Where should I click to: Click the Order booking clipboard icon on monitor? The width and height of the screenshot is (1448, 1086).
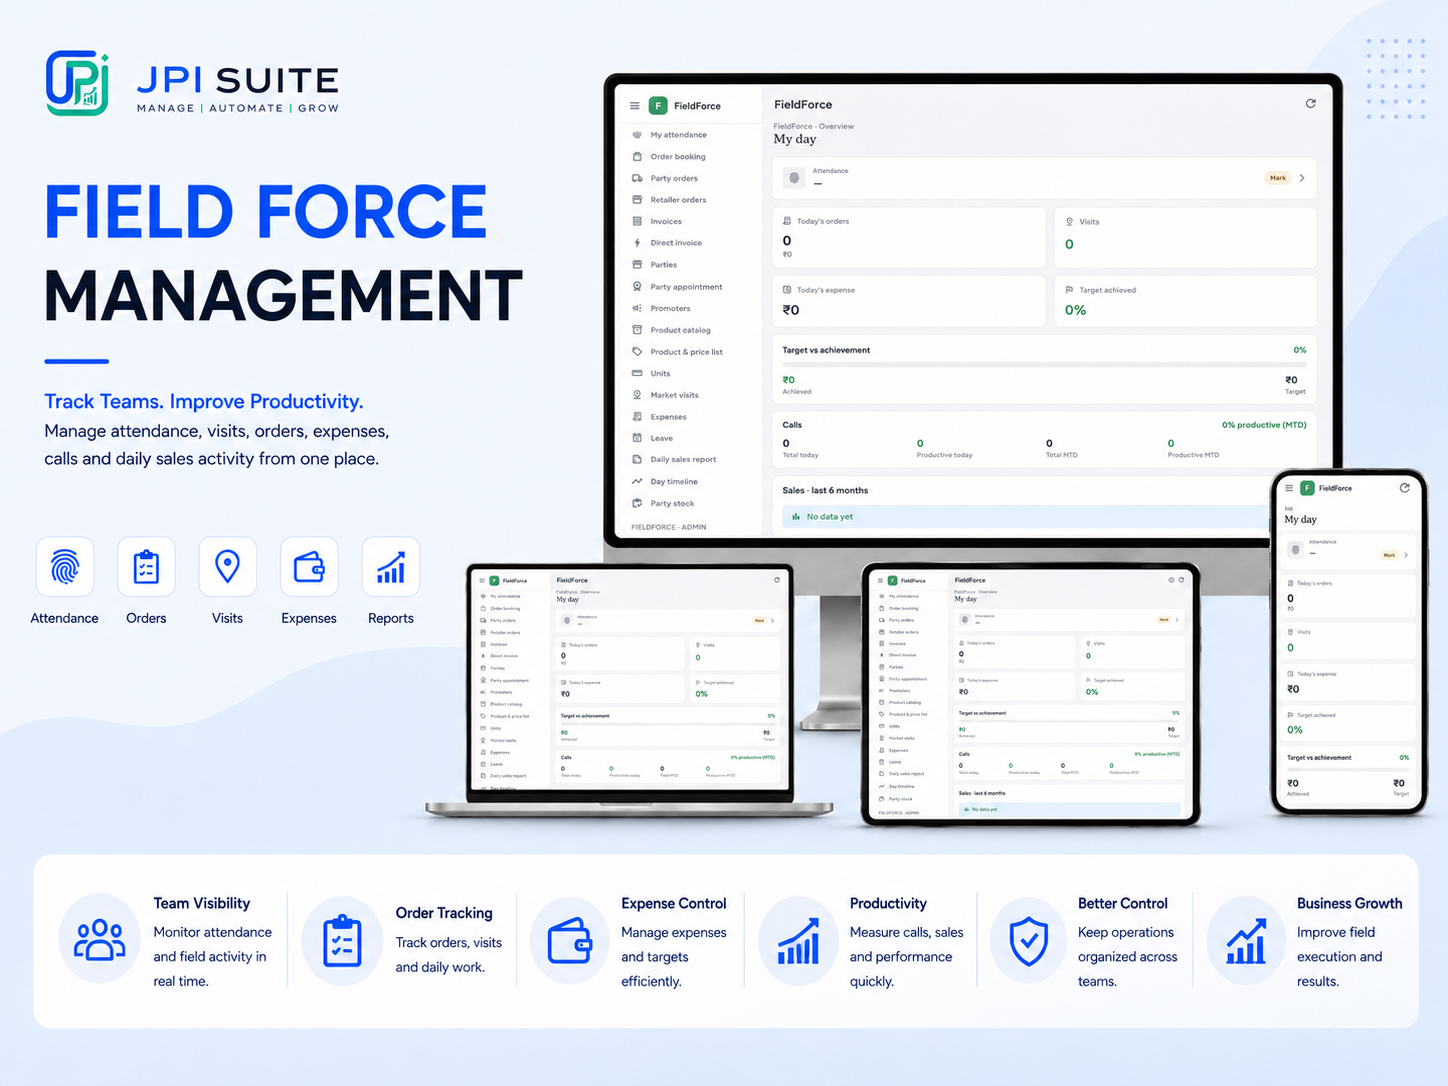[637, 156]
